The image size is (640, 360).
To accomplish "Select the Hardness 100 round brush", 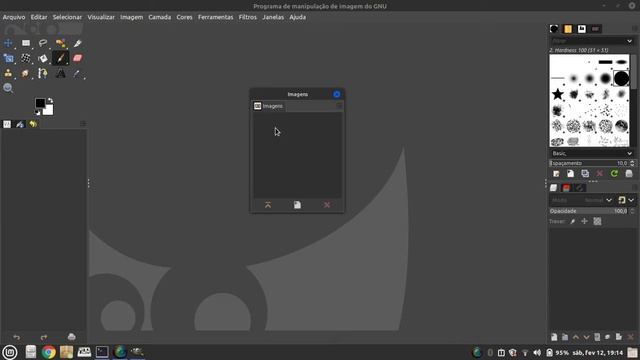I will [621, 78].
